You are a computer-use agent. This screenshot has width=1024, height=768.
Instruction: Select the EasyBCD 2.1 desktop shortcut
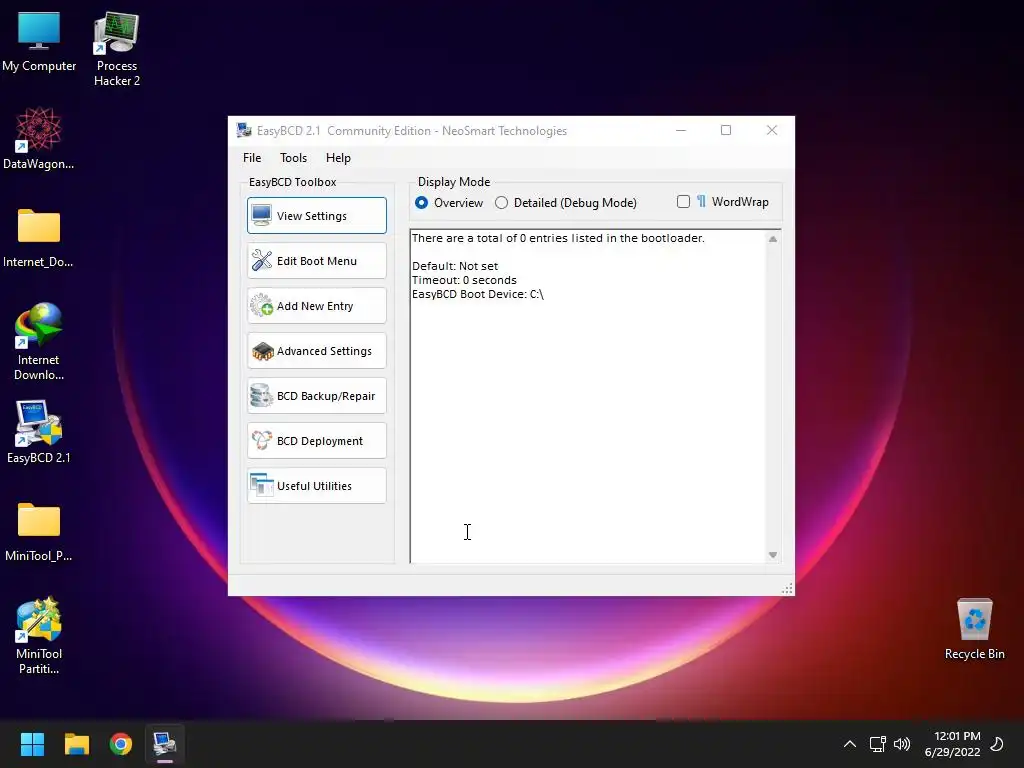click(x=39, y=432)
